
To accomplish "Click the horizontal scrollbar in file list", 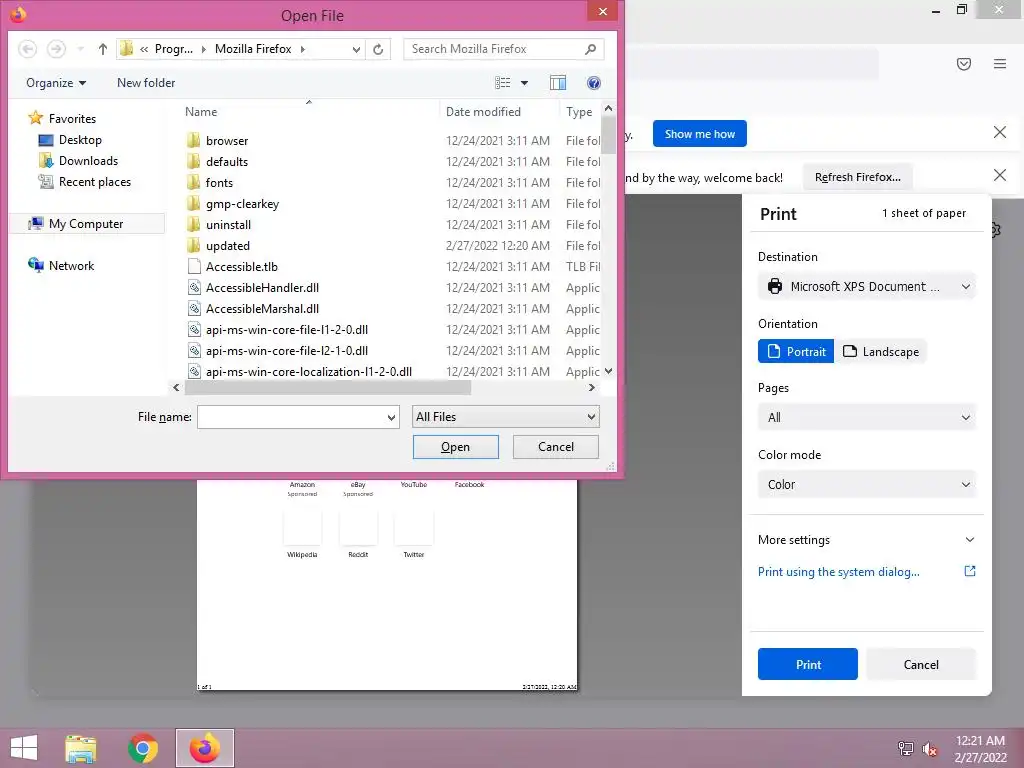I will click(x=327, y=388).
